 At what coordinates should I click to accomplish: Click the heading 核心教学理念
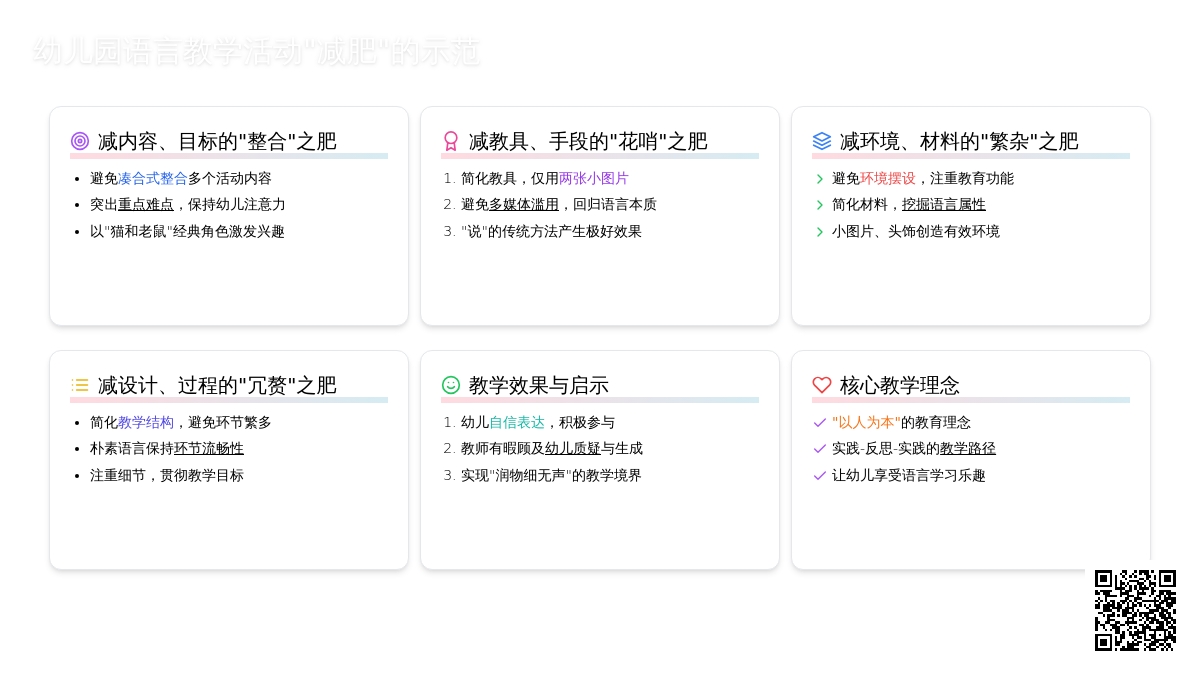coord(899,385)
